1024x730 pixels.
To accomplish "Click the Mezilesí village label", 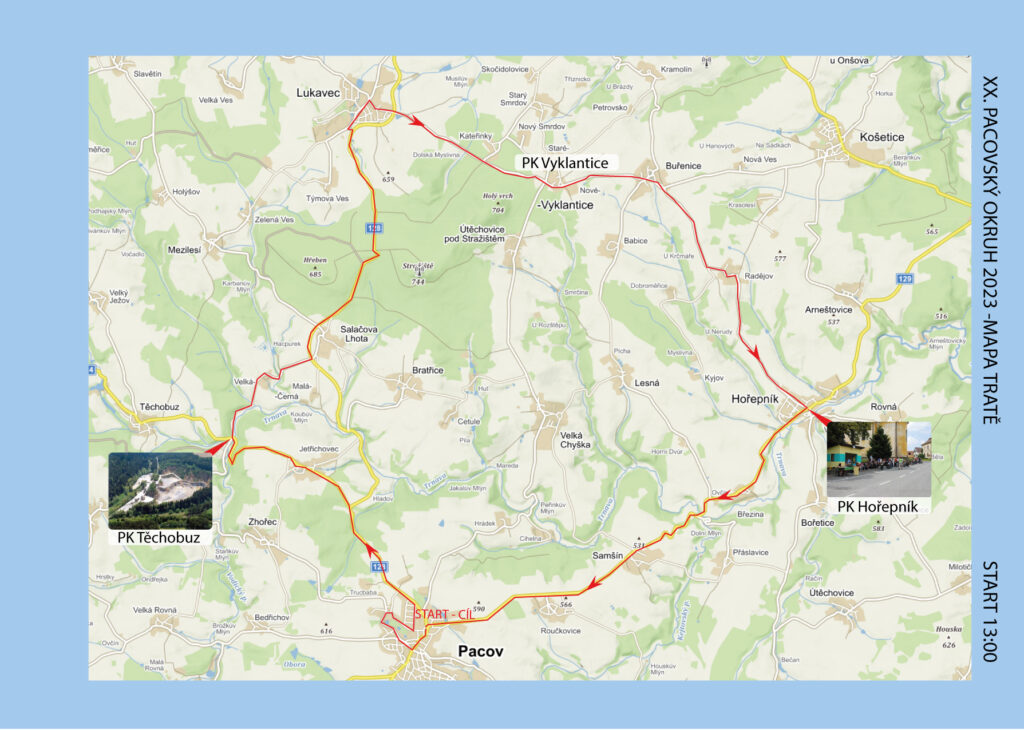I will click(x=184, y=250).
